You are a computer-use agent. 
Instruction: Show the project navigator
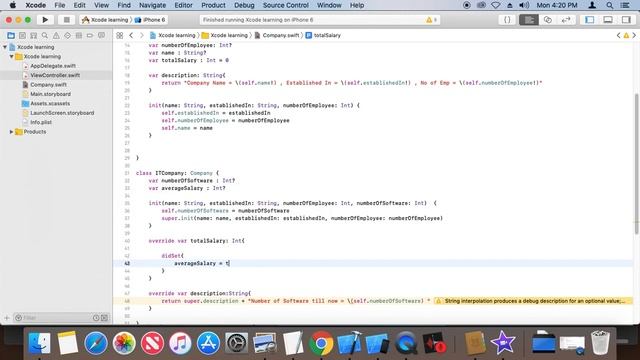click(x=11, y=36)
